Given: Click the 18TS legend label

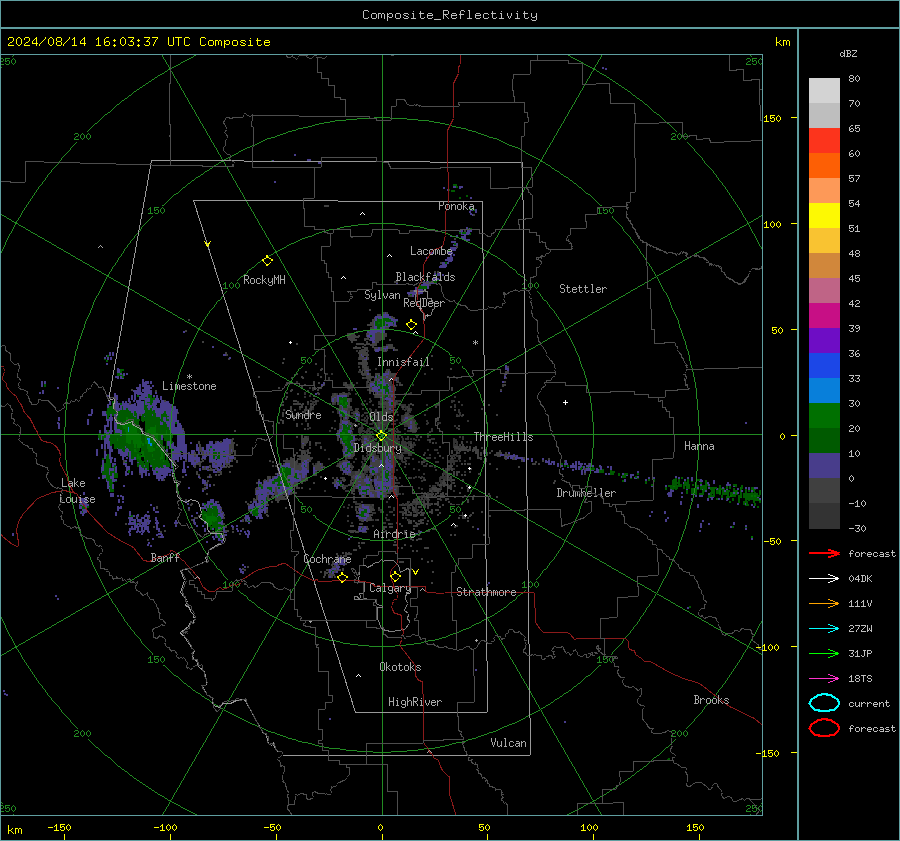Looking at the screenshot, I should 860,679.
